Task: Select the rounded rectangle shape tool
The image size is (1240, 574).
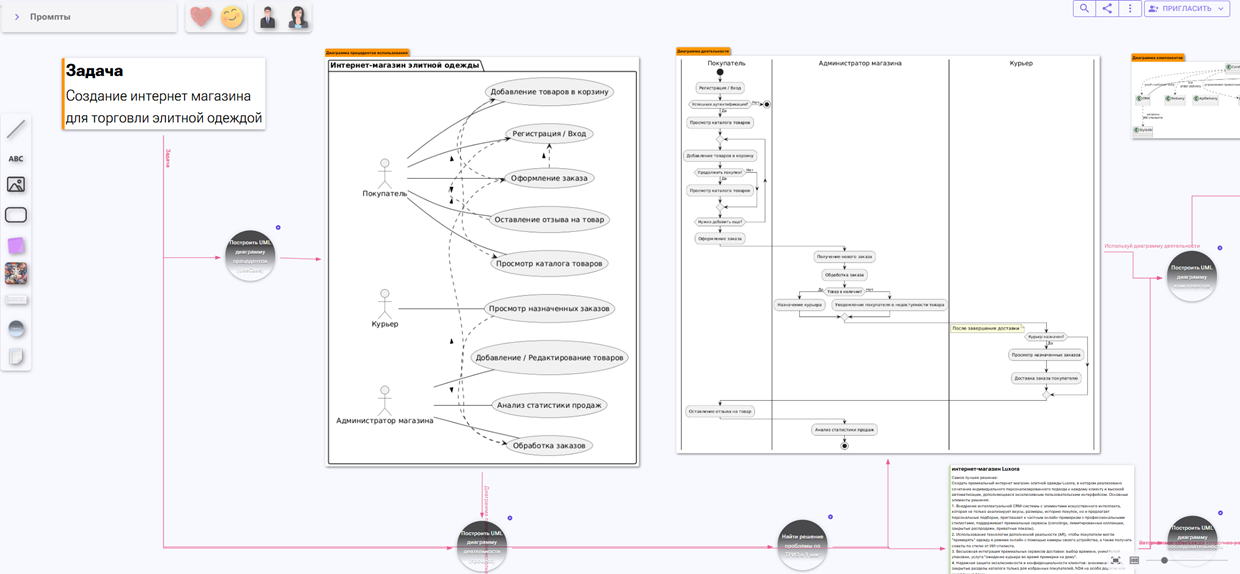Action: (x=16, y=215)
